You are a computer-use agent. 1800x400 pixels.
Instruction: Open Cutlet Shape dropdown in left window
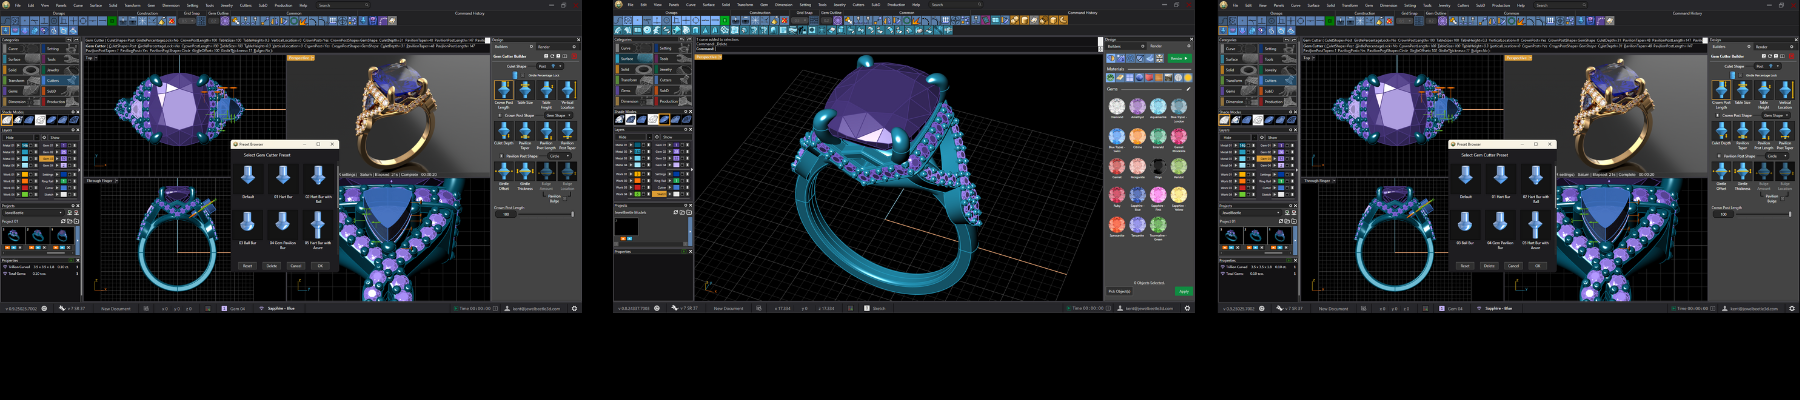point(549,67)
